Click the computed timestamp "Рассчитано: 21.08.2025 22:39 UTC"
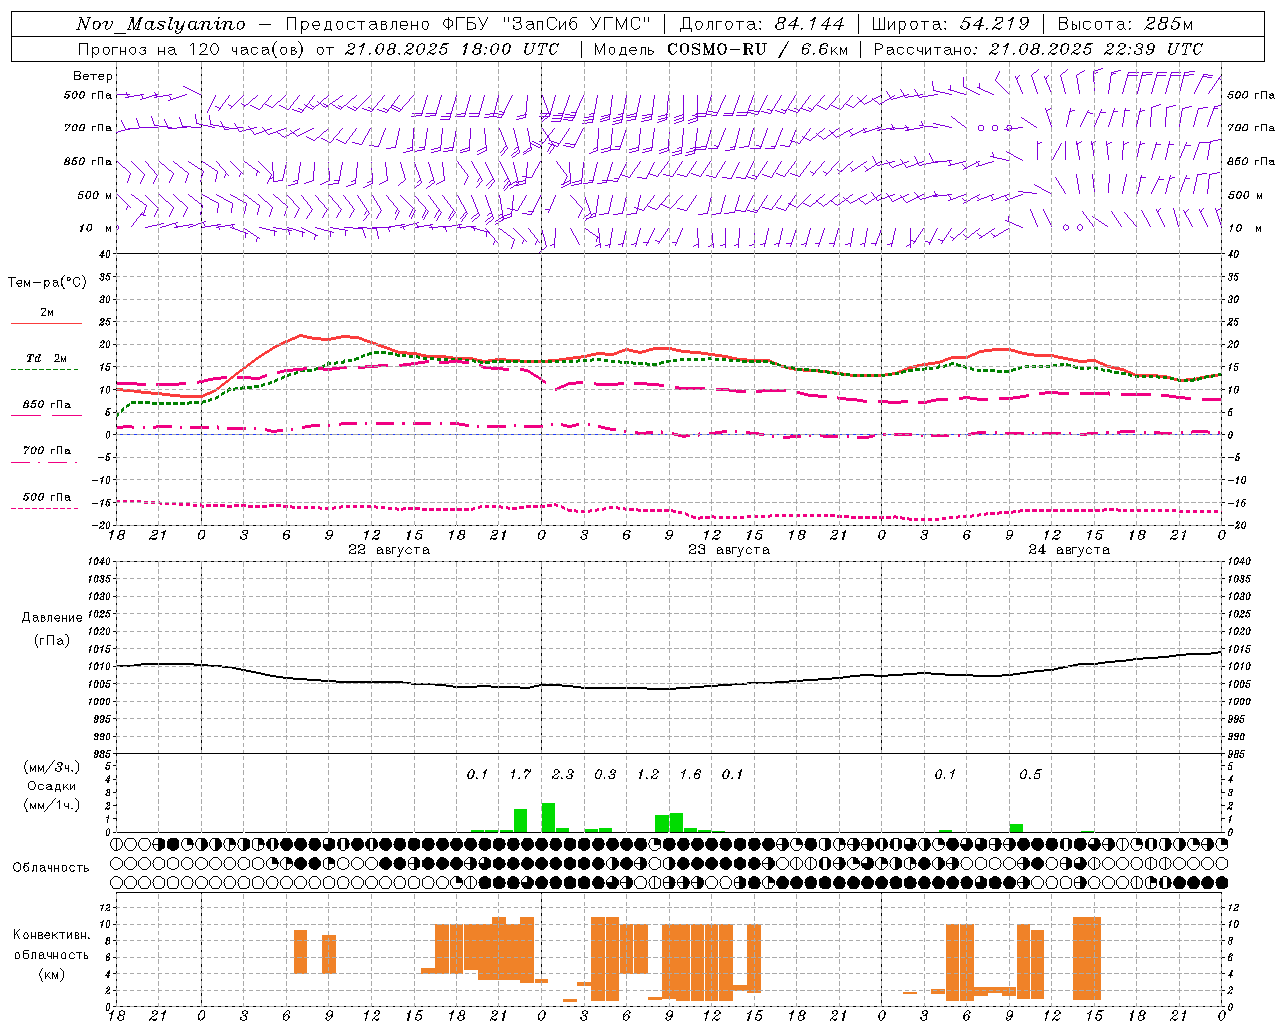Viewport: 1280px width, 1024px height. pyautogui.click(x=1038, y=49)
